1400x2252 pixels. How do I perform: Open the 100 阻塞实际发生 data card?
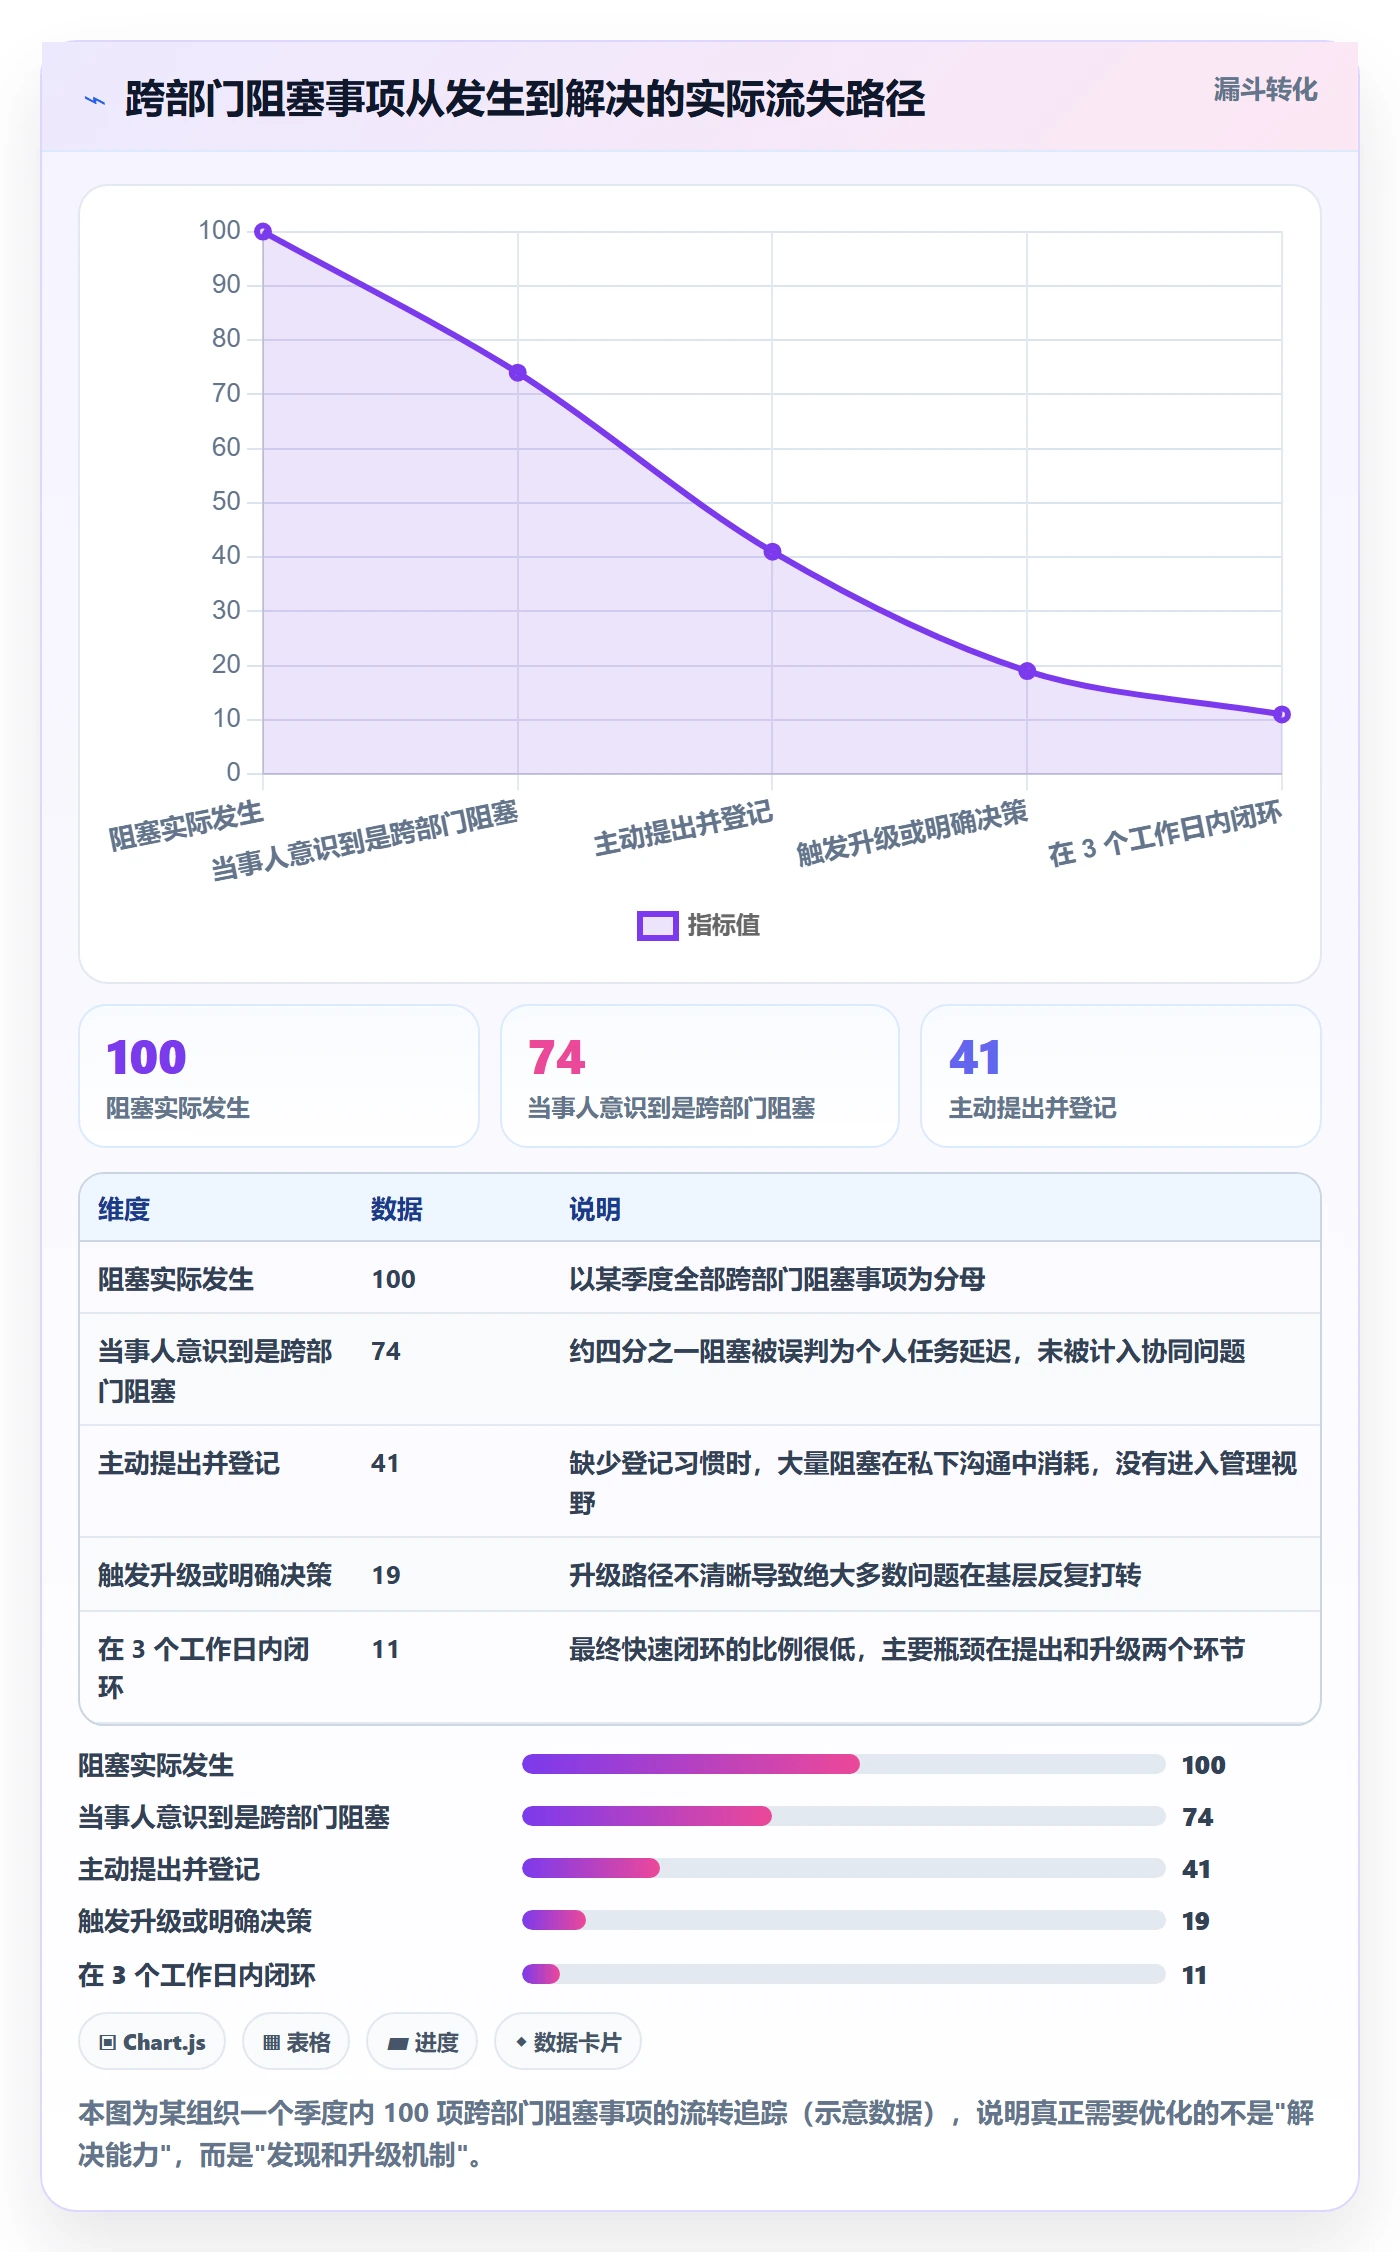tap(279, 1076)
